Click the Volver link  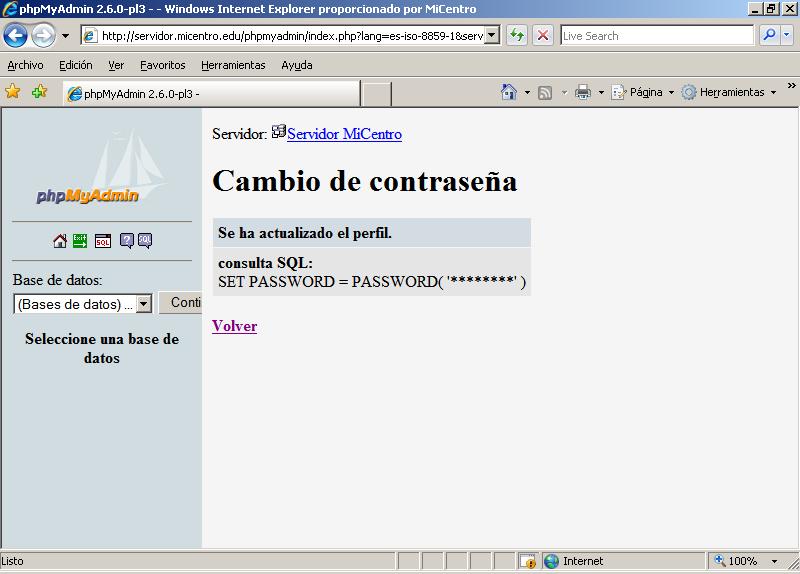234,326
